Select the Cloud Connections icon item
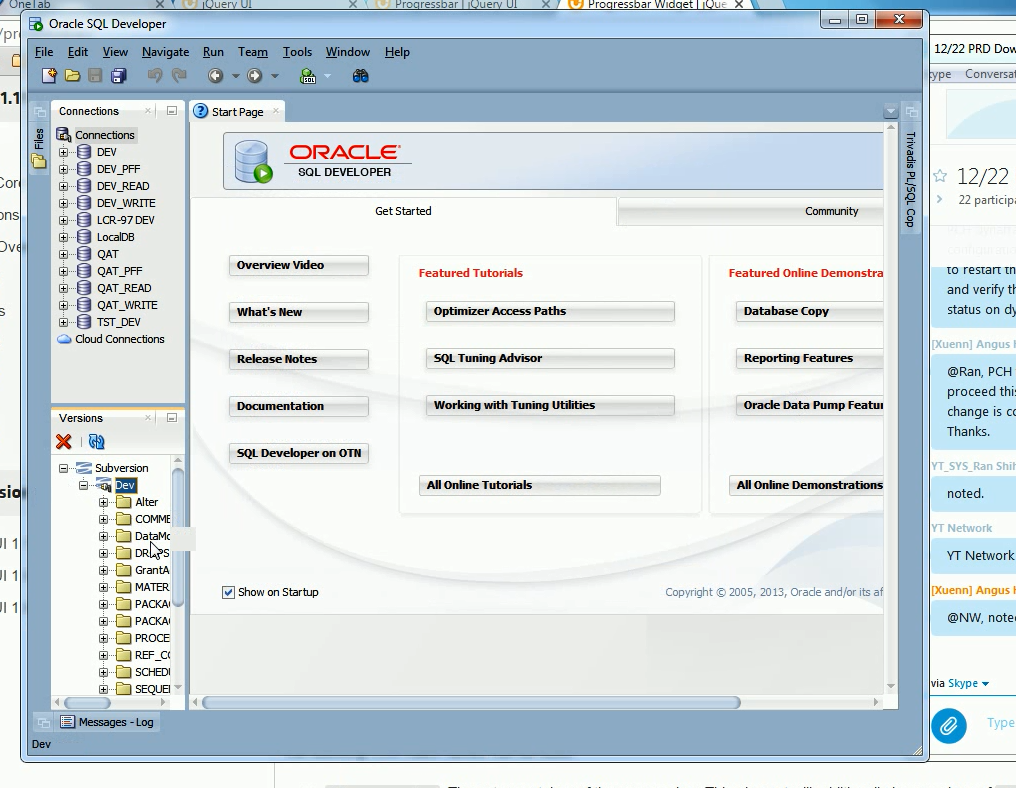 click(x=64, y=339)
